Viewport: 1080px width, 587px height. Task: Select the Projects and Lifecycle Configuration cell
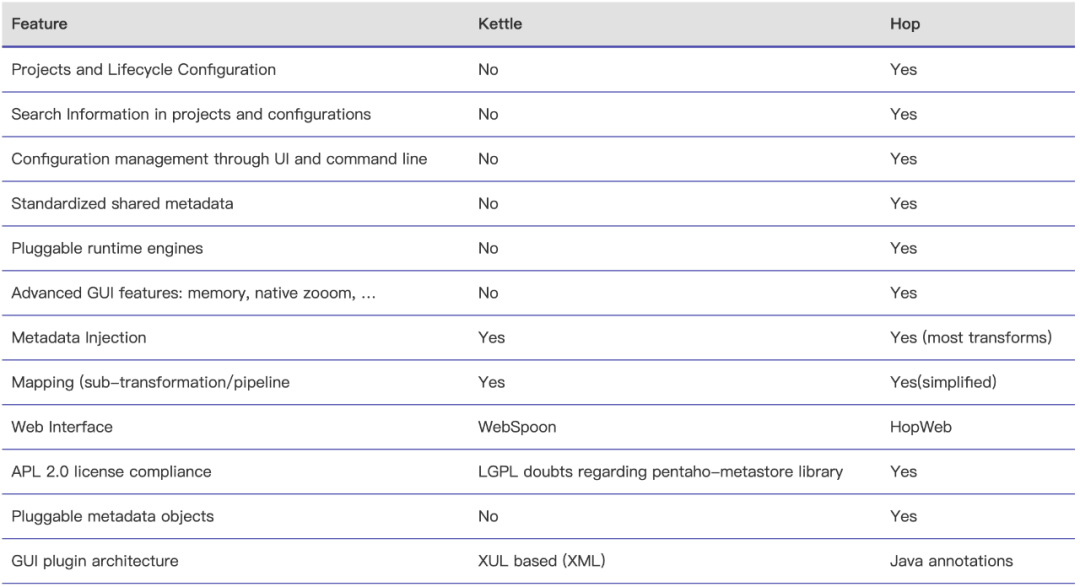tap(143, 70)
